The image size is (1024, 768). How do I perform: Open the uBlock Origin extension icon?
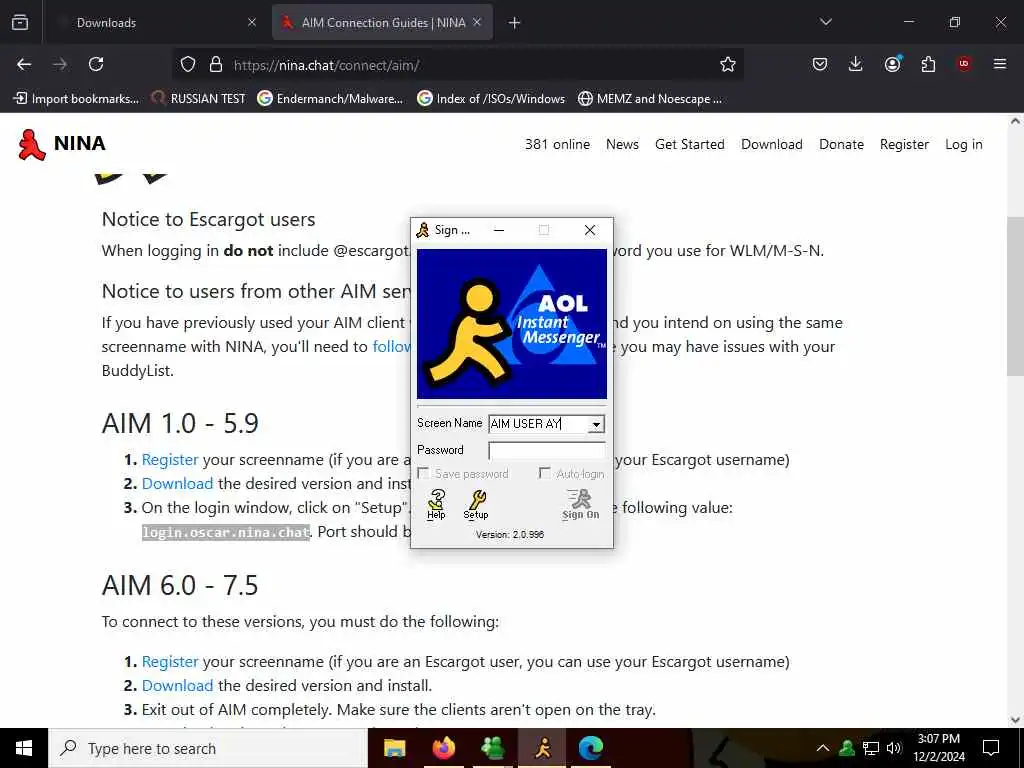[x=964, y=64]
